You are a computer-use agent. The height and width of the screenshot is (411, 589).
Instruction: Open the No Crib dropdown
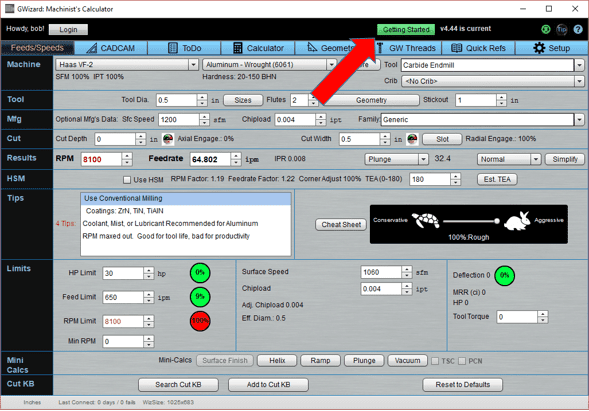click(x=579, y=81)
